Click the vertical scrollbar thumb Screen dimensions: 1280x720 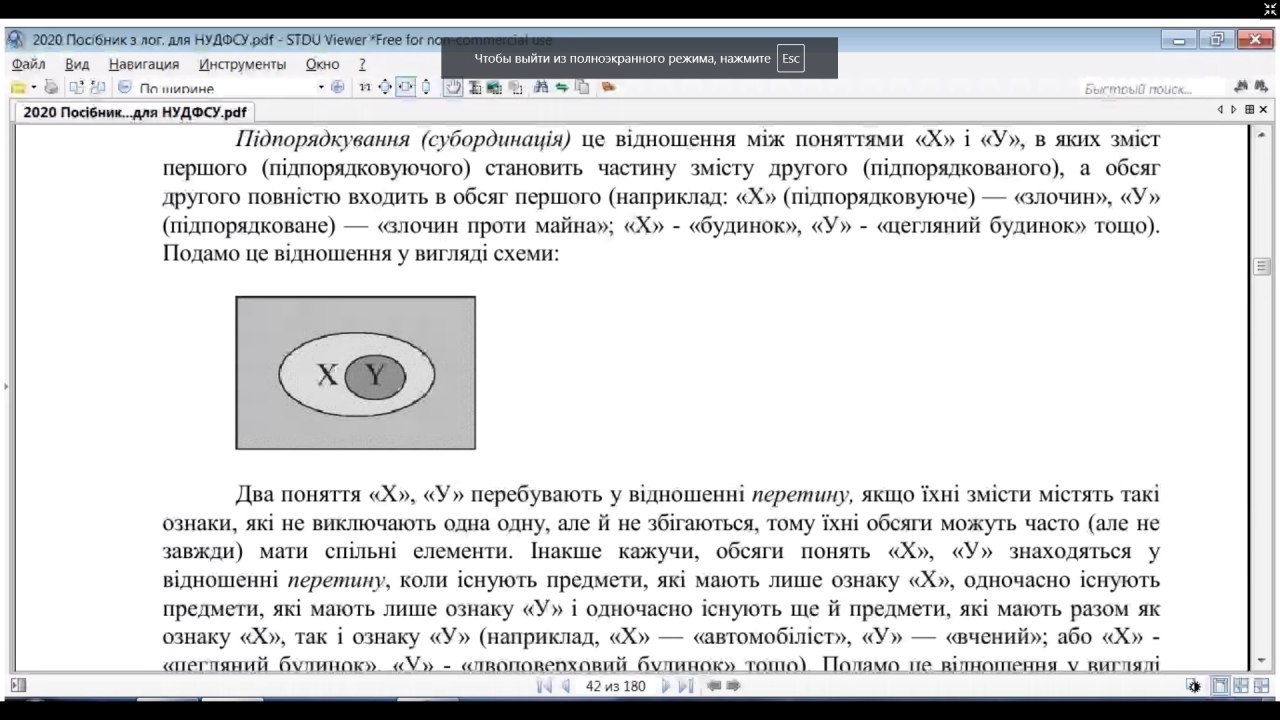pyautogui.click(x=1263, y=266)
